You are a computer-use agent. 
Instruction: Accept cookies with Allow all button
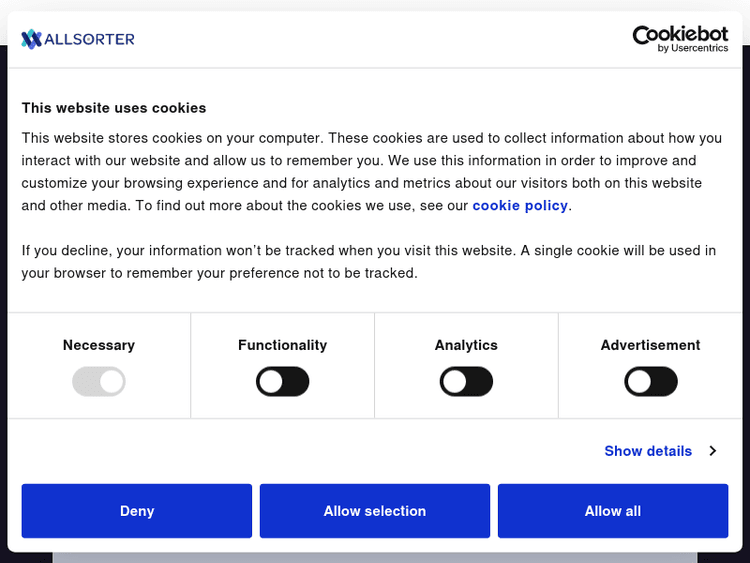pyautogui.click(x=613, y=511)
